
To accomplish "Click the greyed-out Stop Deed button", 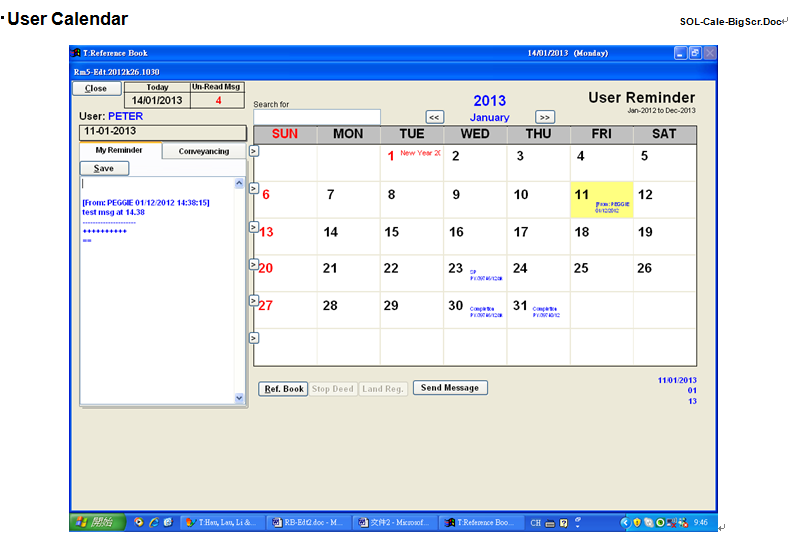I will click(x=333, y=389).
